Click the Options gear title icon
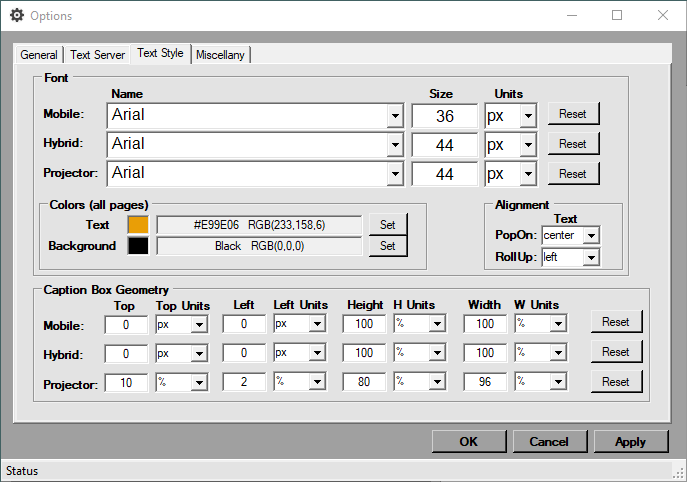The image size is (687, 482). 17,15
